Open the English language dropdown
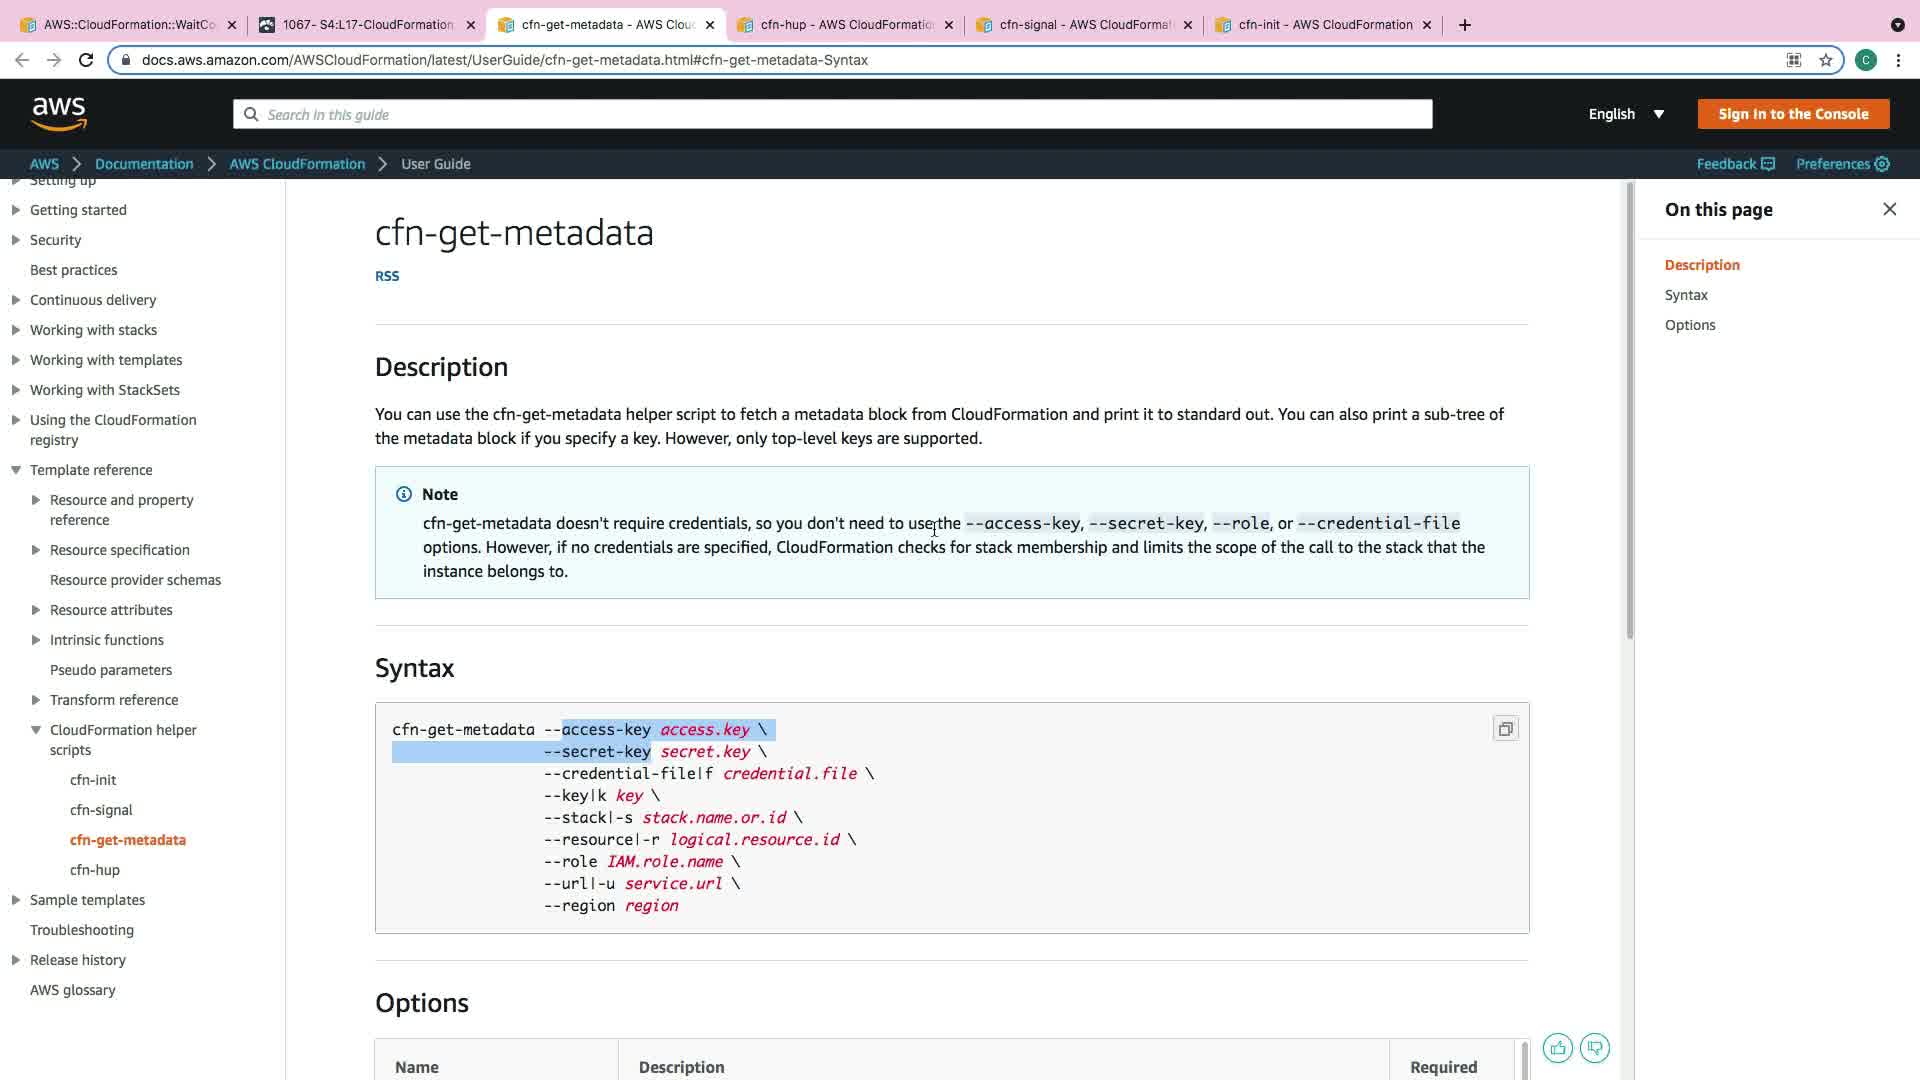The height and width of the screenshot is (1080, 1920). click(1626, 114)
